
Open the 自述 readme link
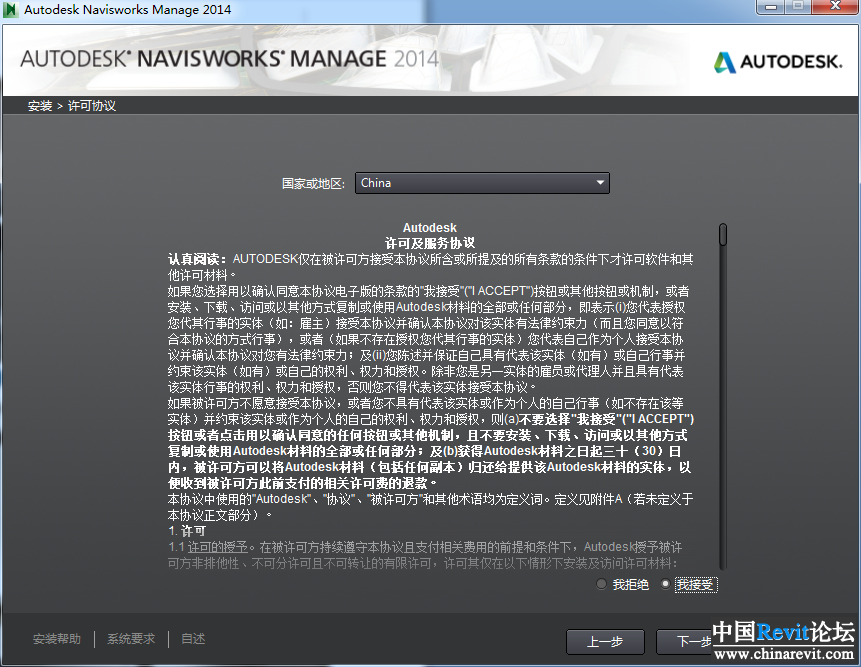(193, 639)
